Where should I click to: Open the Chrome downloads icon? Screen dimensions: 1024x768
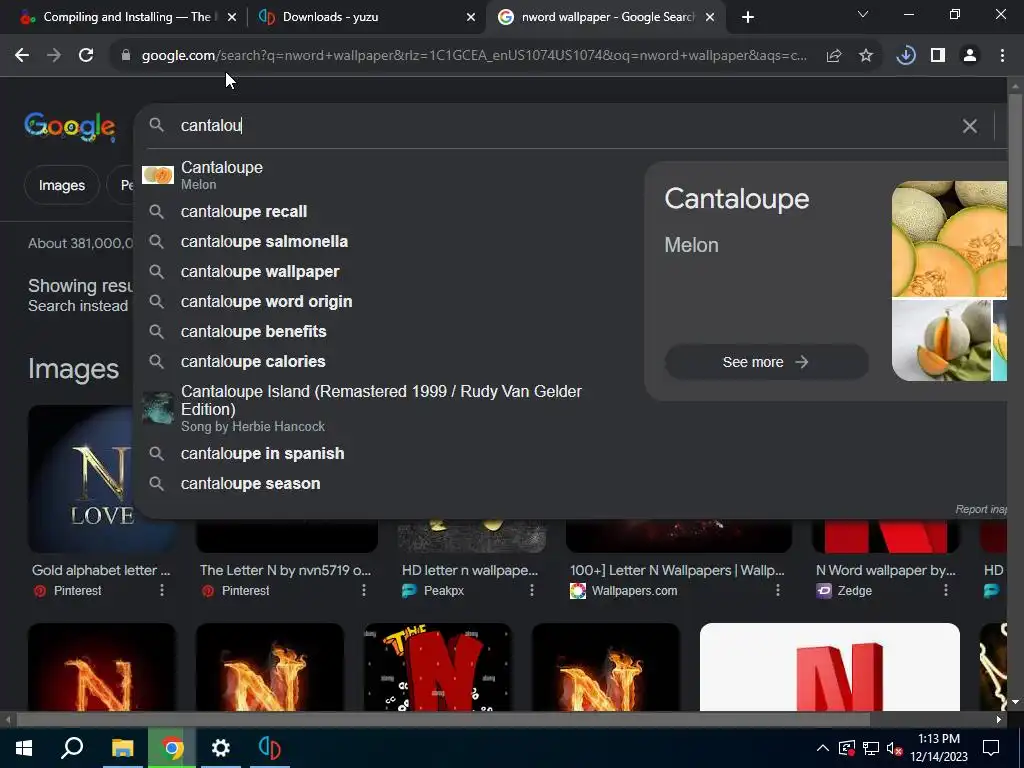(906, 56)
